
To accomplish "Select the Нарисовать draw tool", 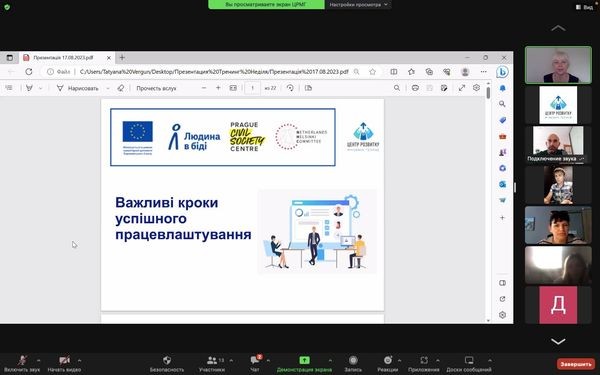I will pyautogui.click(x=78, y=88).
